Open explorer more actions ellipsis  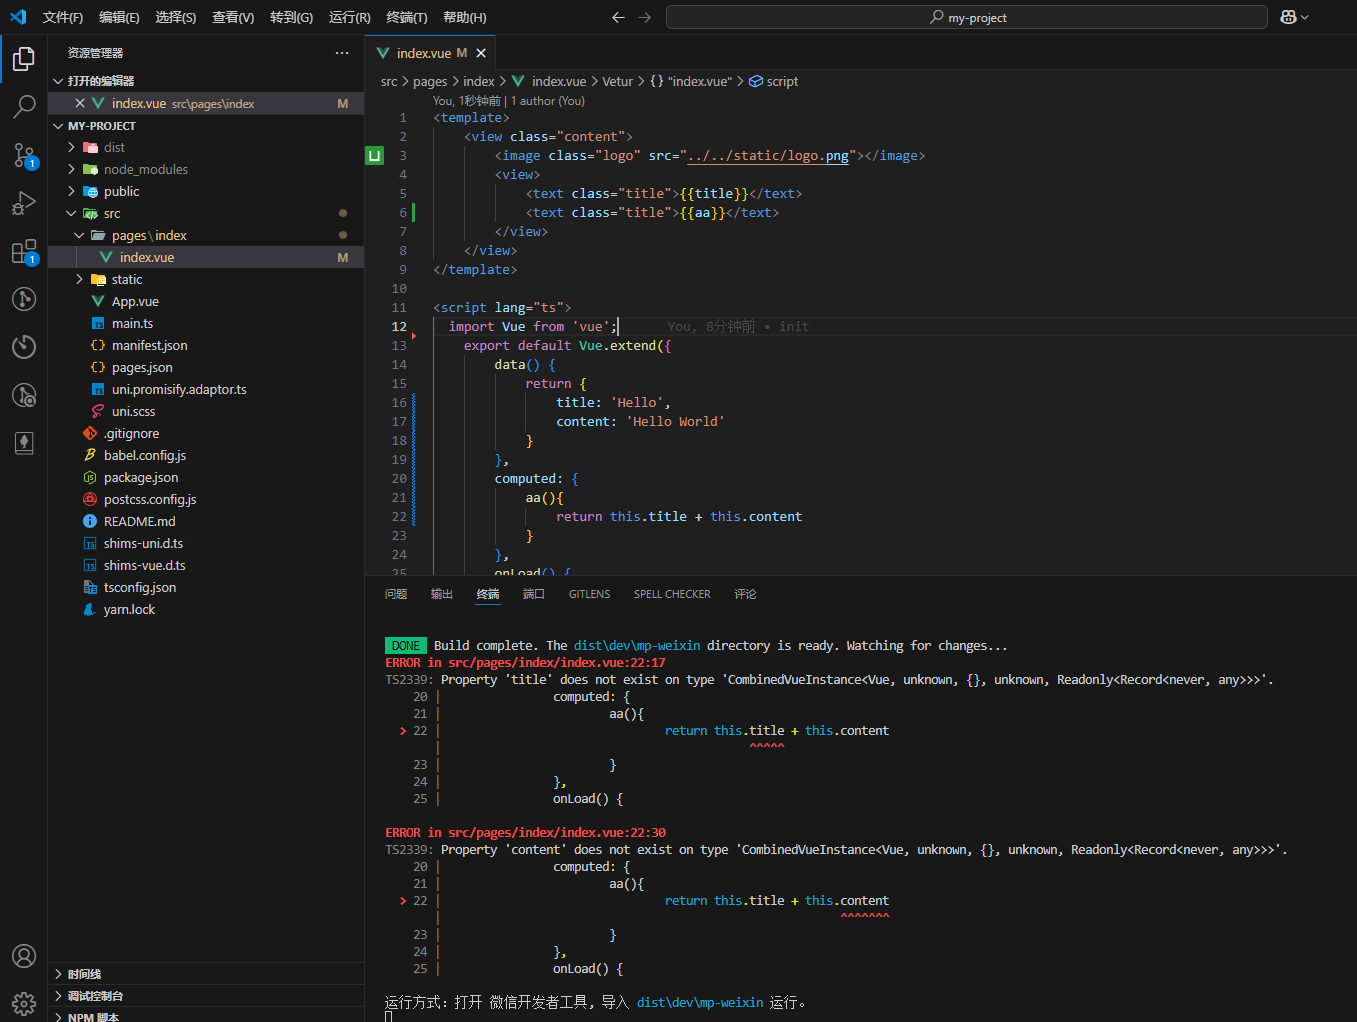342,53
